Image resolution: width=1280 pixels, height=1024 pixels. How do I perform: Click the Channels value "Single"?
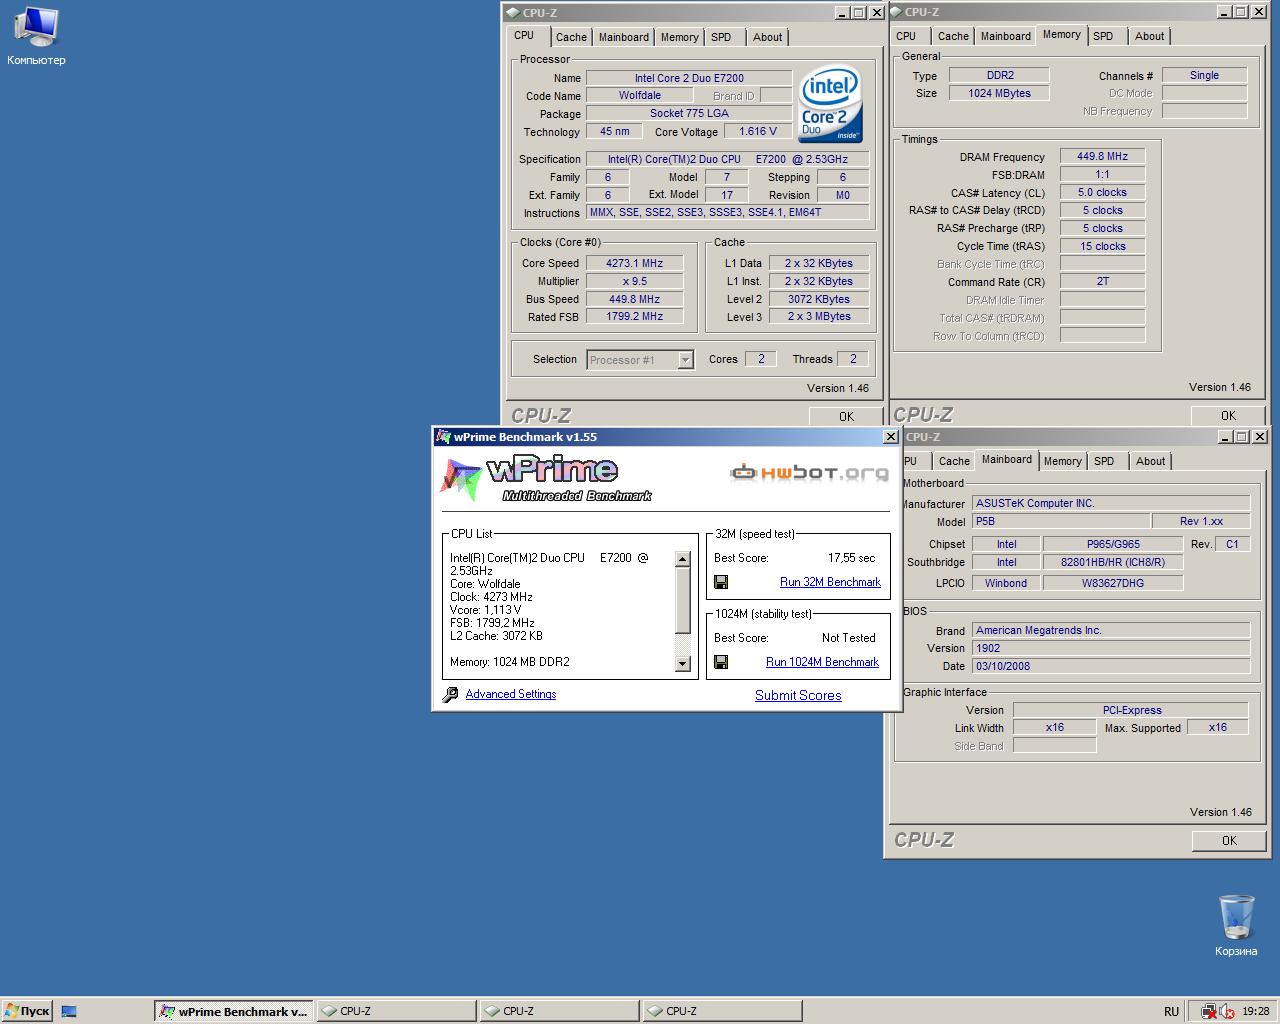tap(1204, 75)
